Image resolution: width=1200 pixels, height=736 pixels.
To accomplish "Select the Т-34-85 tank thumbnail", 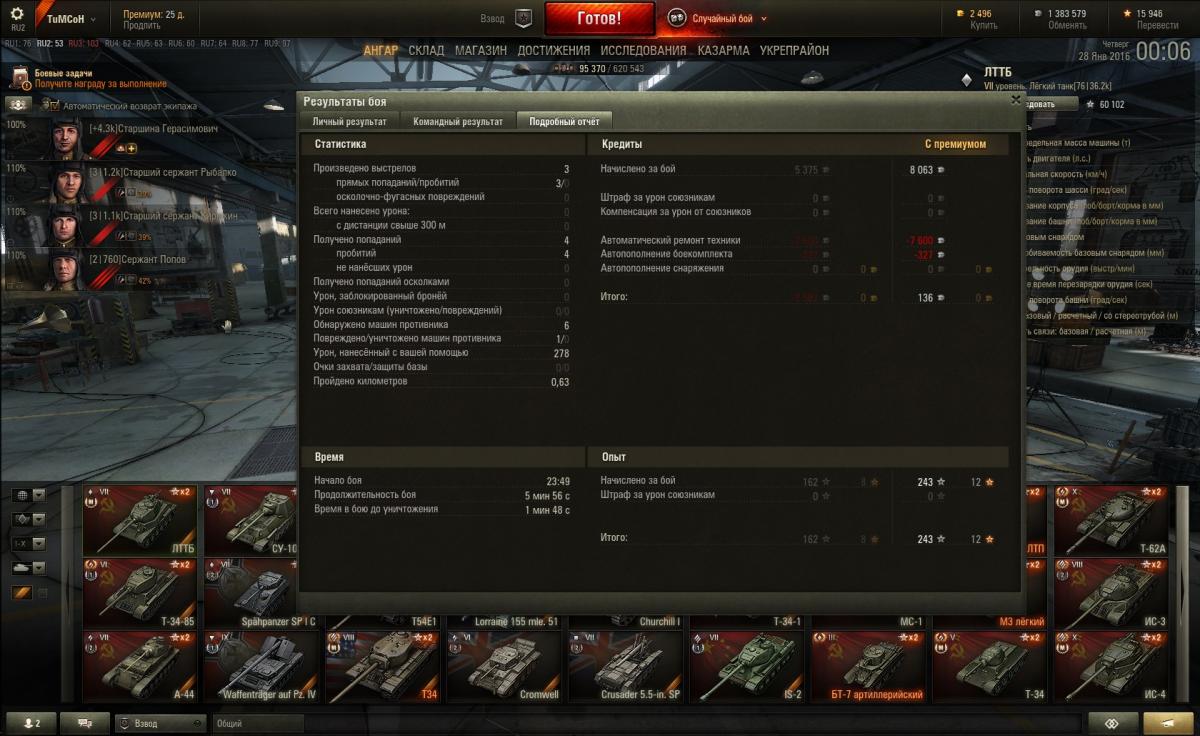I will tap(140, 593).
